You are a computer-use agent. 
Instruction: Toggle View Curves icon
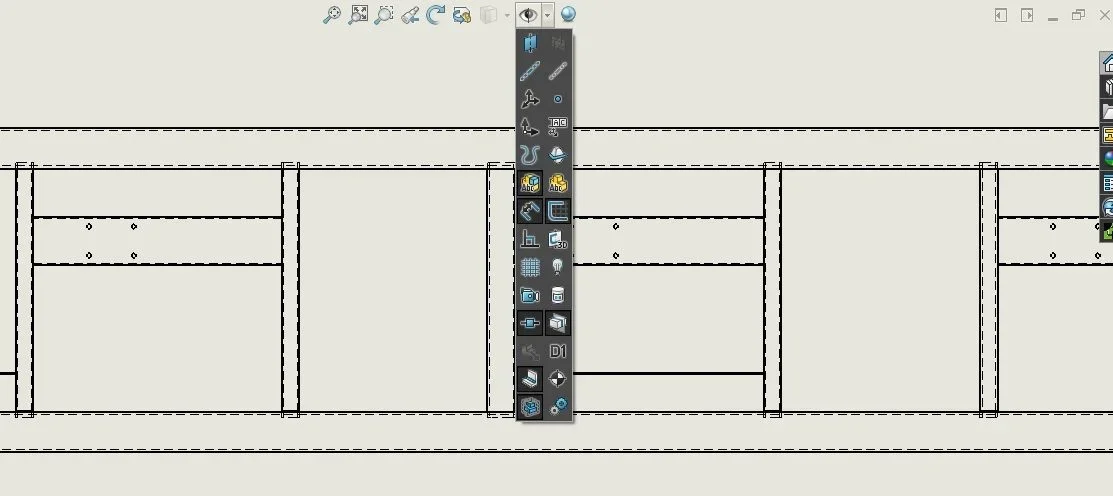(530, 155)
